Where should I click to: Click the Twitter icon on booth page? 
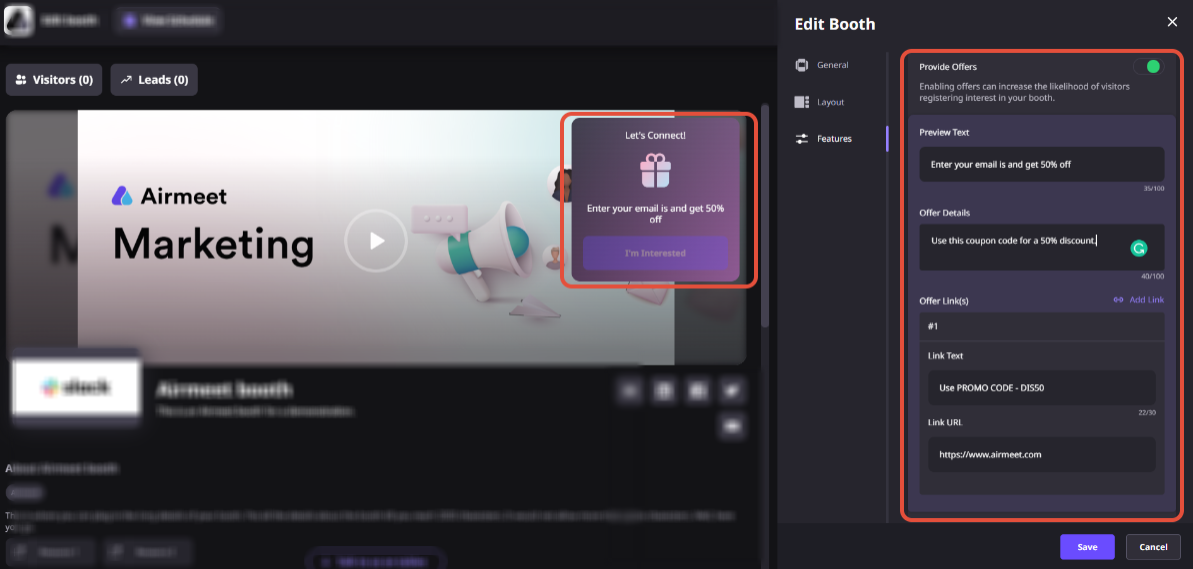point(732,391)
